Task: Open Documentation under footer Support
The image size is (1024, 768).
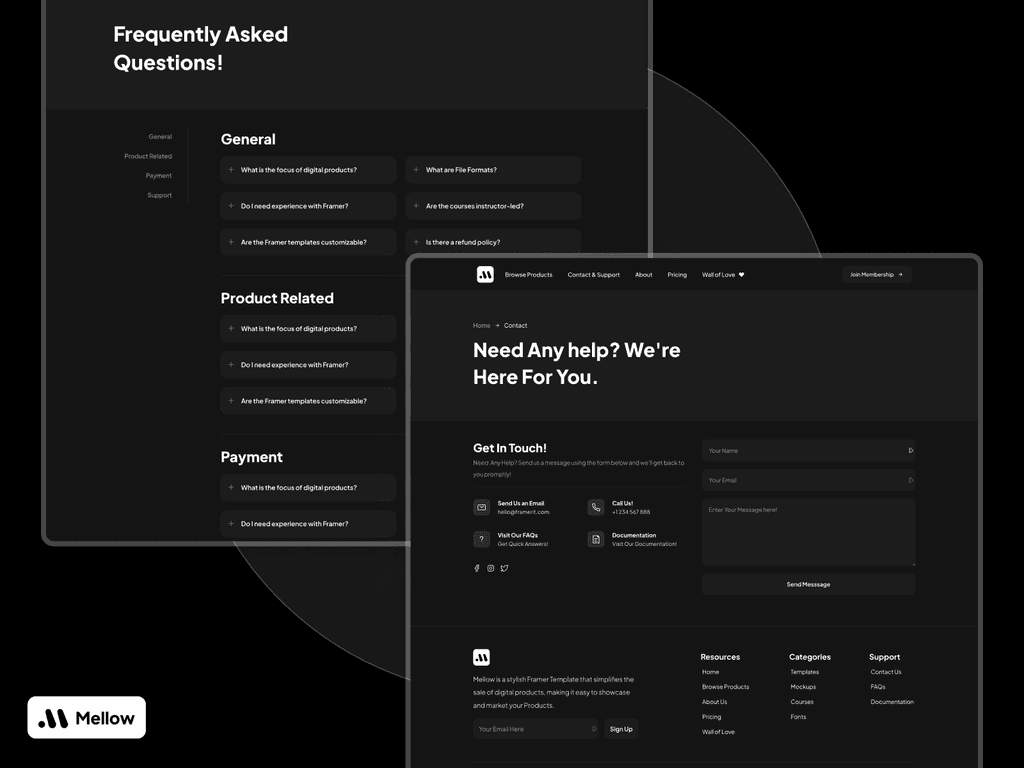Action: [x=892, y=702]
